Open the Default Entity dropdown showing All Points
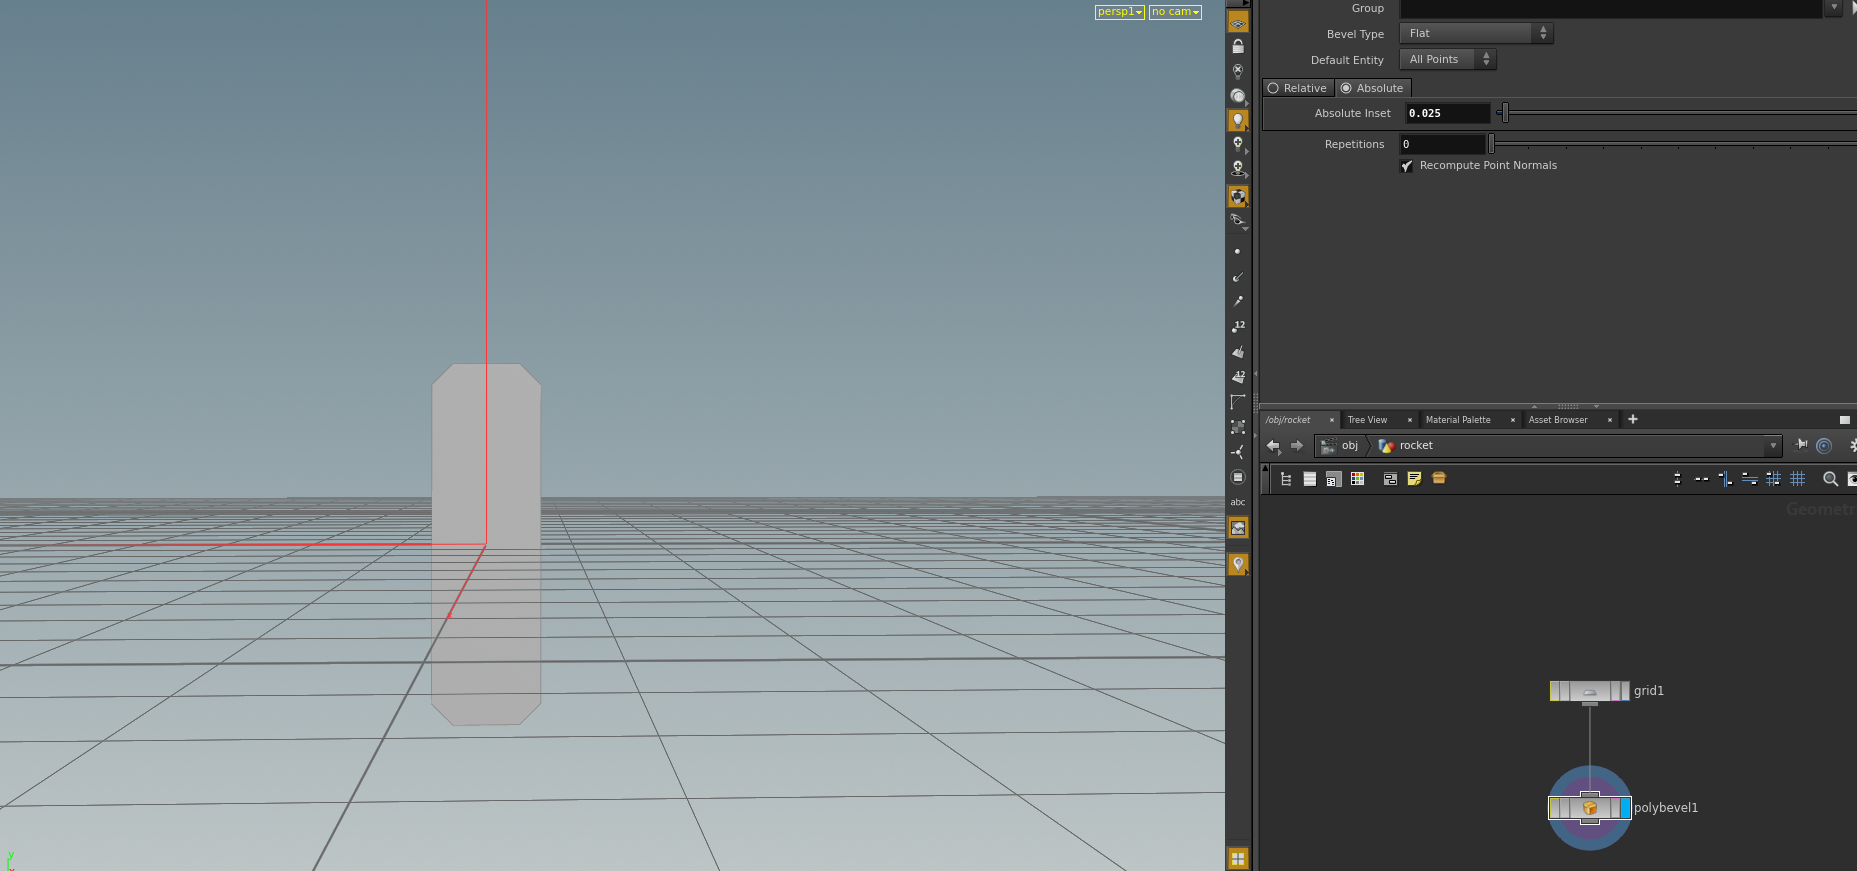1857x871 pixels. click(x=1447, y=60)
